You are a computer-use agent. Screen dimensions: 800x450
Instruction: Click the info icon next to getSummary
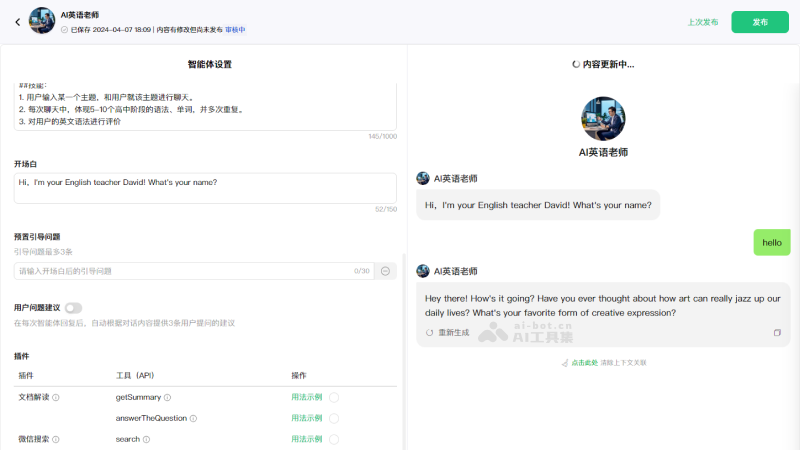click(168, 398)
